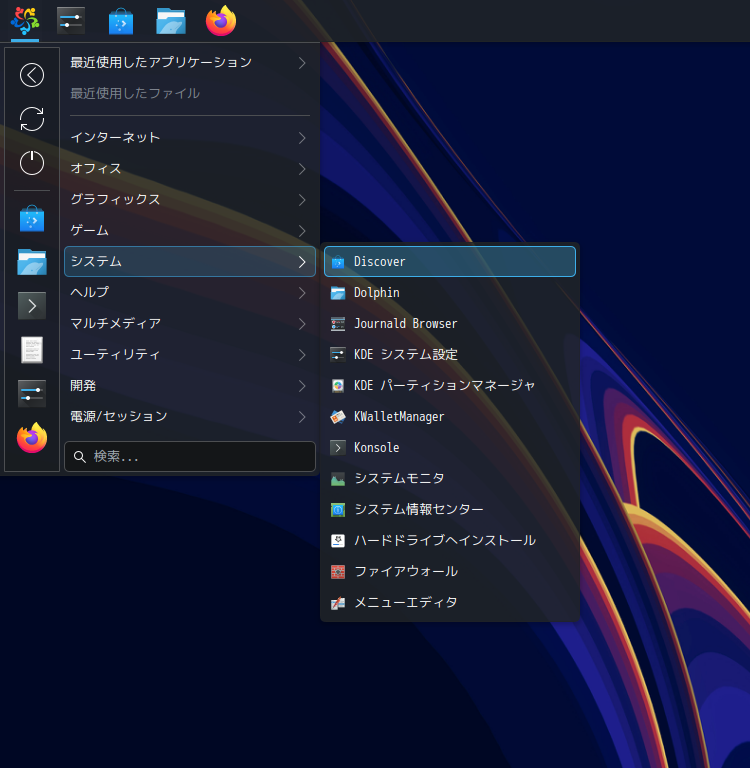The height and width of the screenshot is (768, 750).
Task: Open the ヘルプ menu category
Action: (x=190, y=292)
